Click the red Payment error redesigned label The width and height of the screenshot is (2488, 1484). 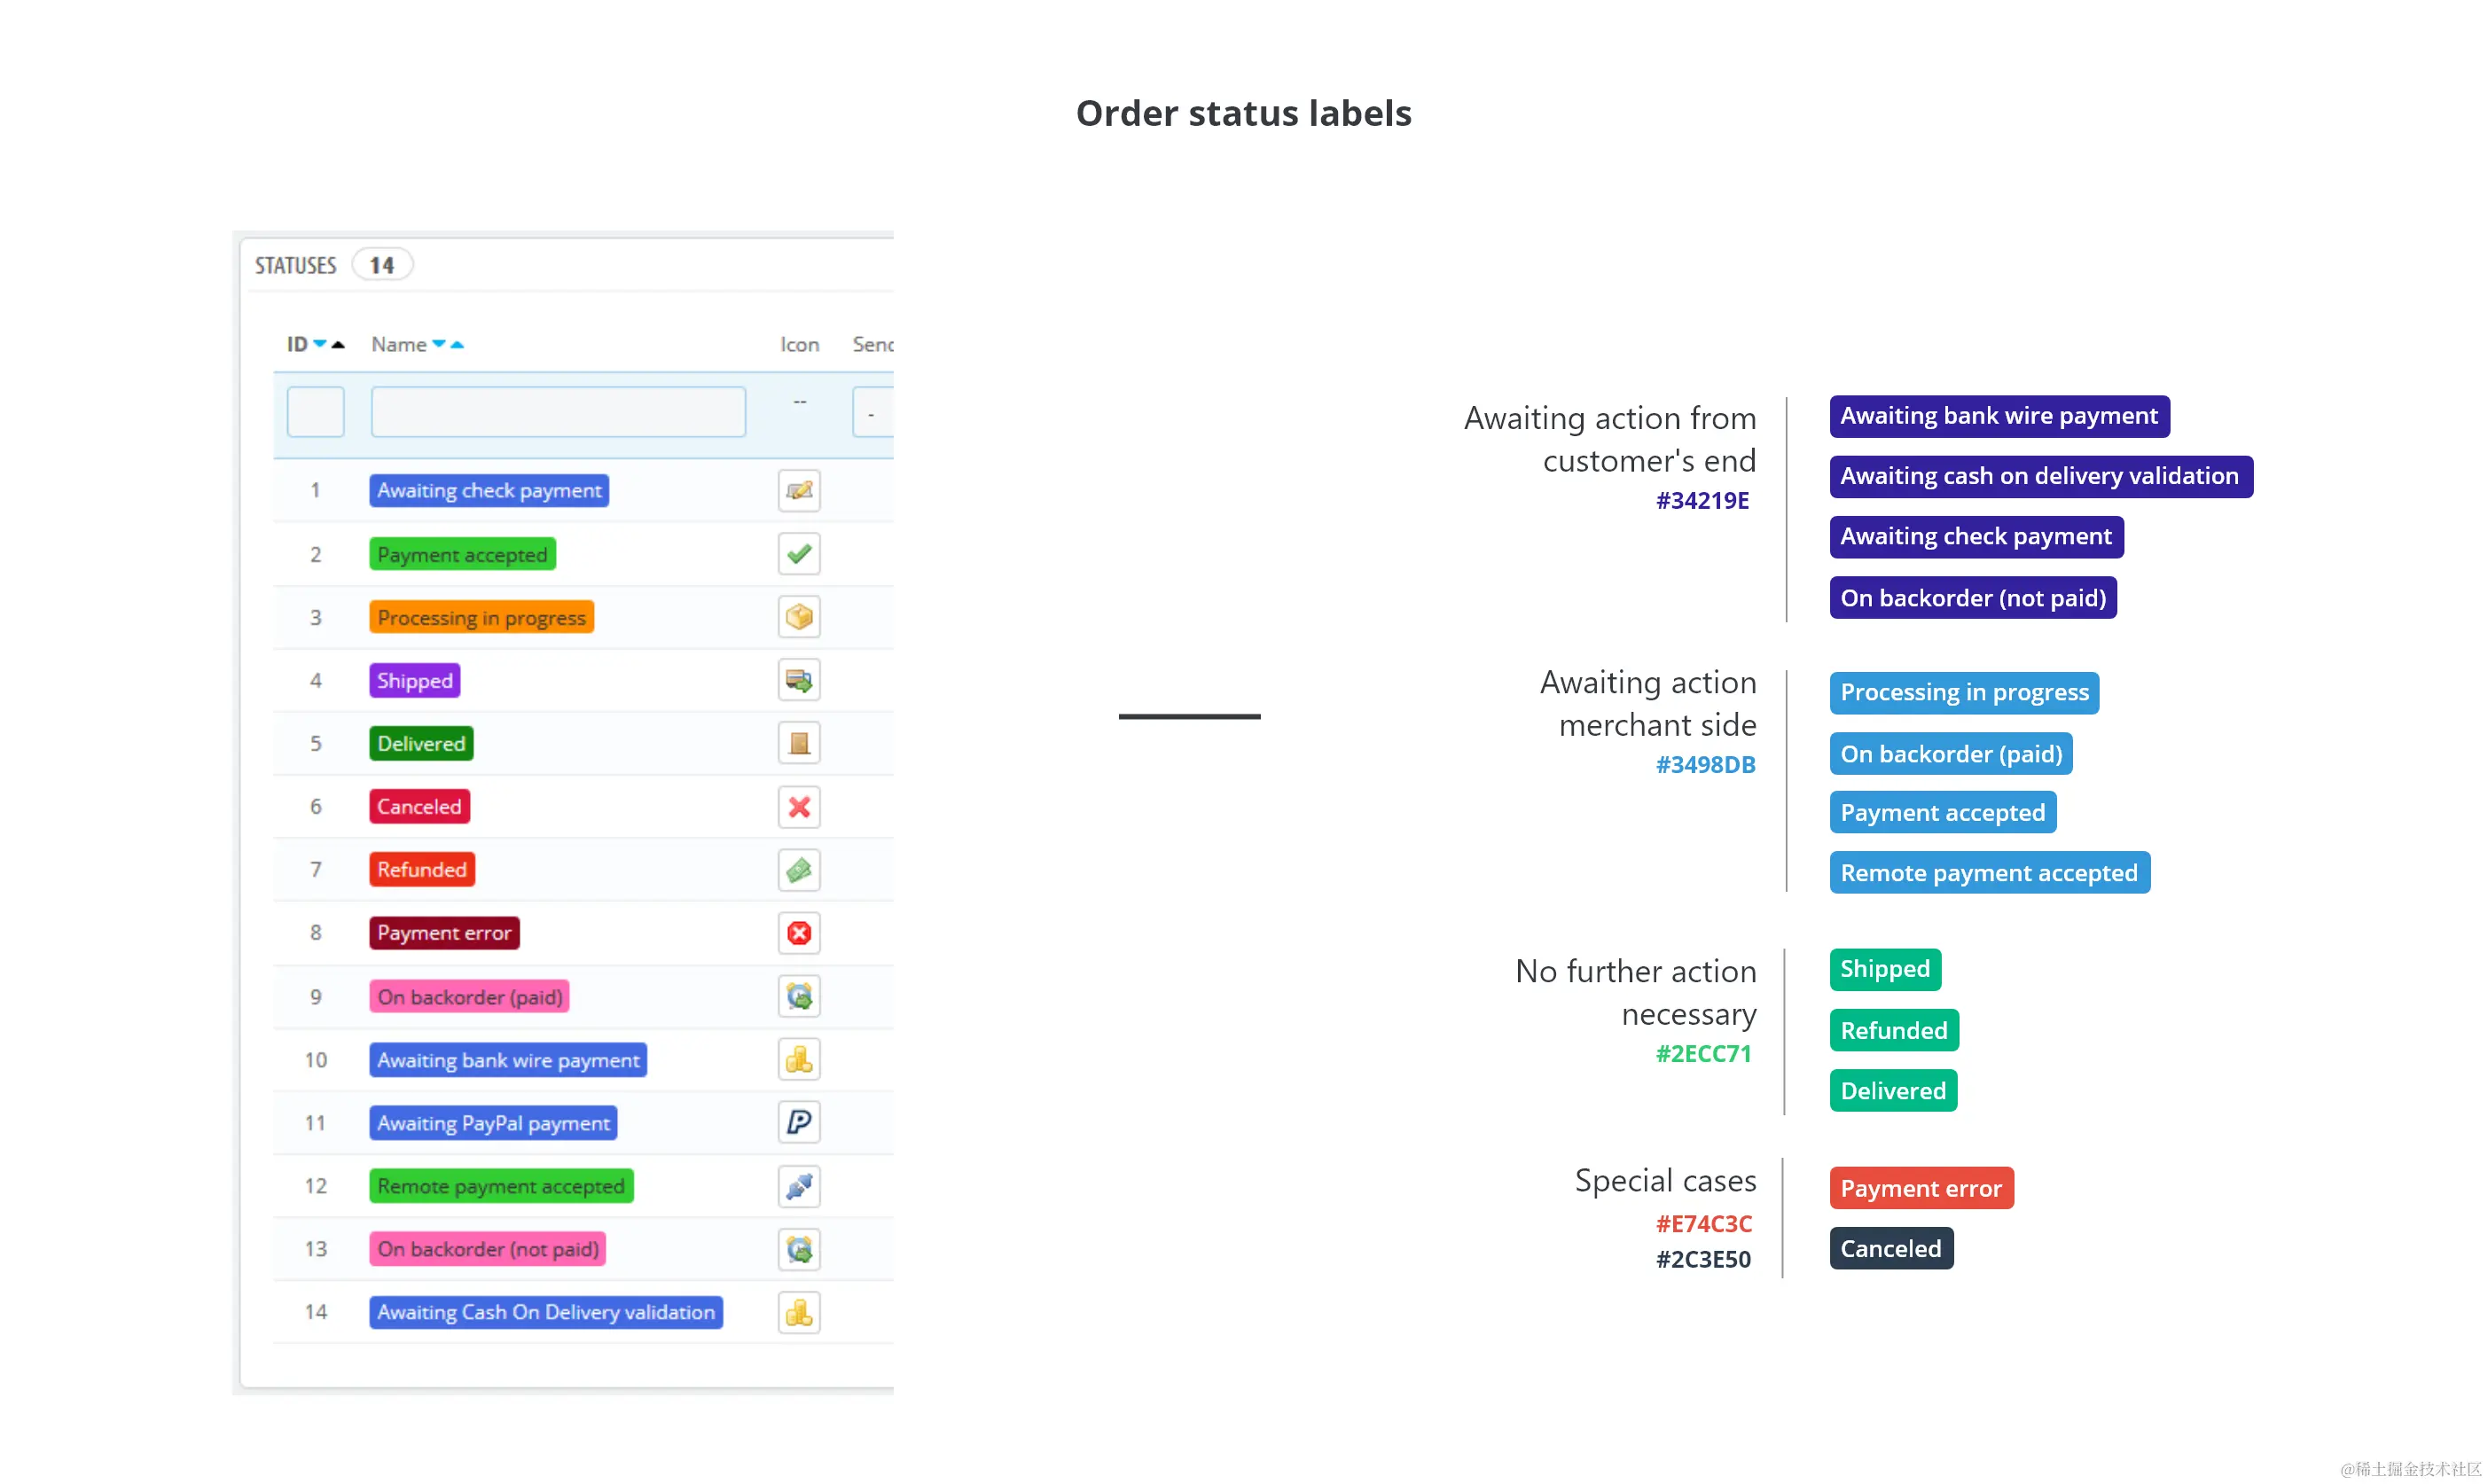coord(1920,1188)
